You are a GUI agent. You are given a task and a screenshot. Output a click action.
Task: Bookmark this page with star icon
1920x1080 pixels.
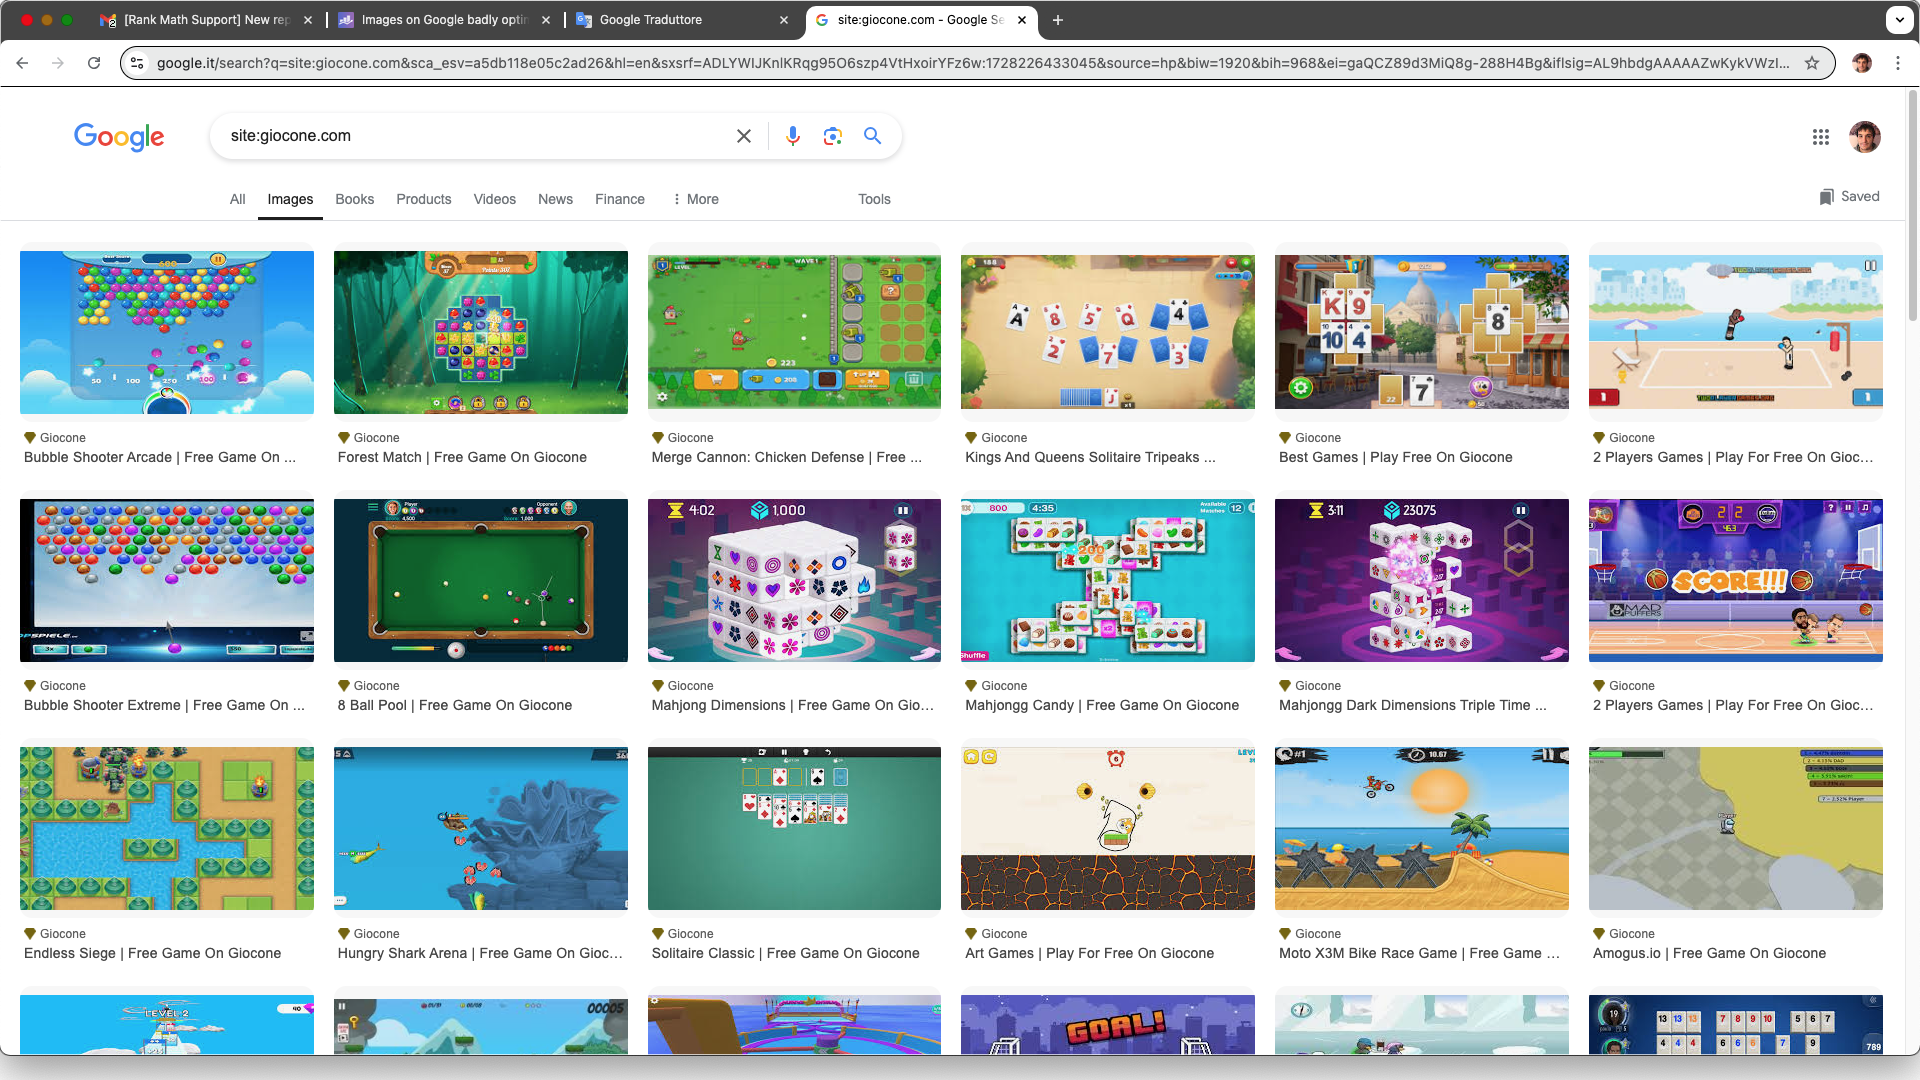pyautogui.click(x=1812, y=63)
